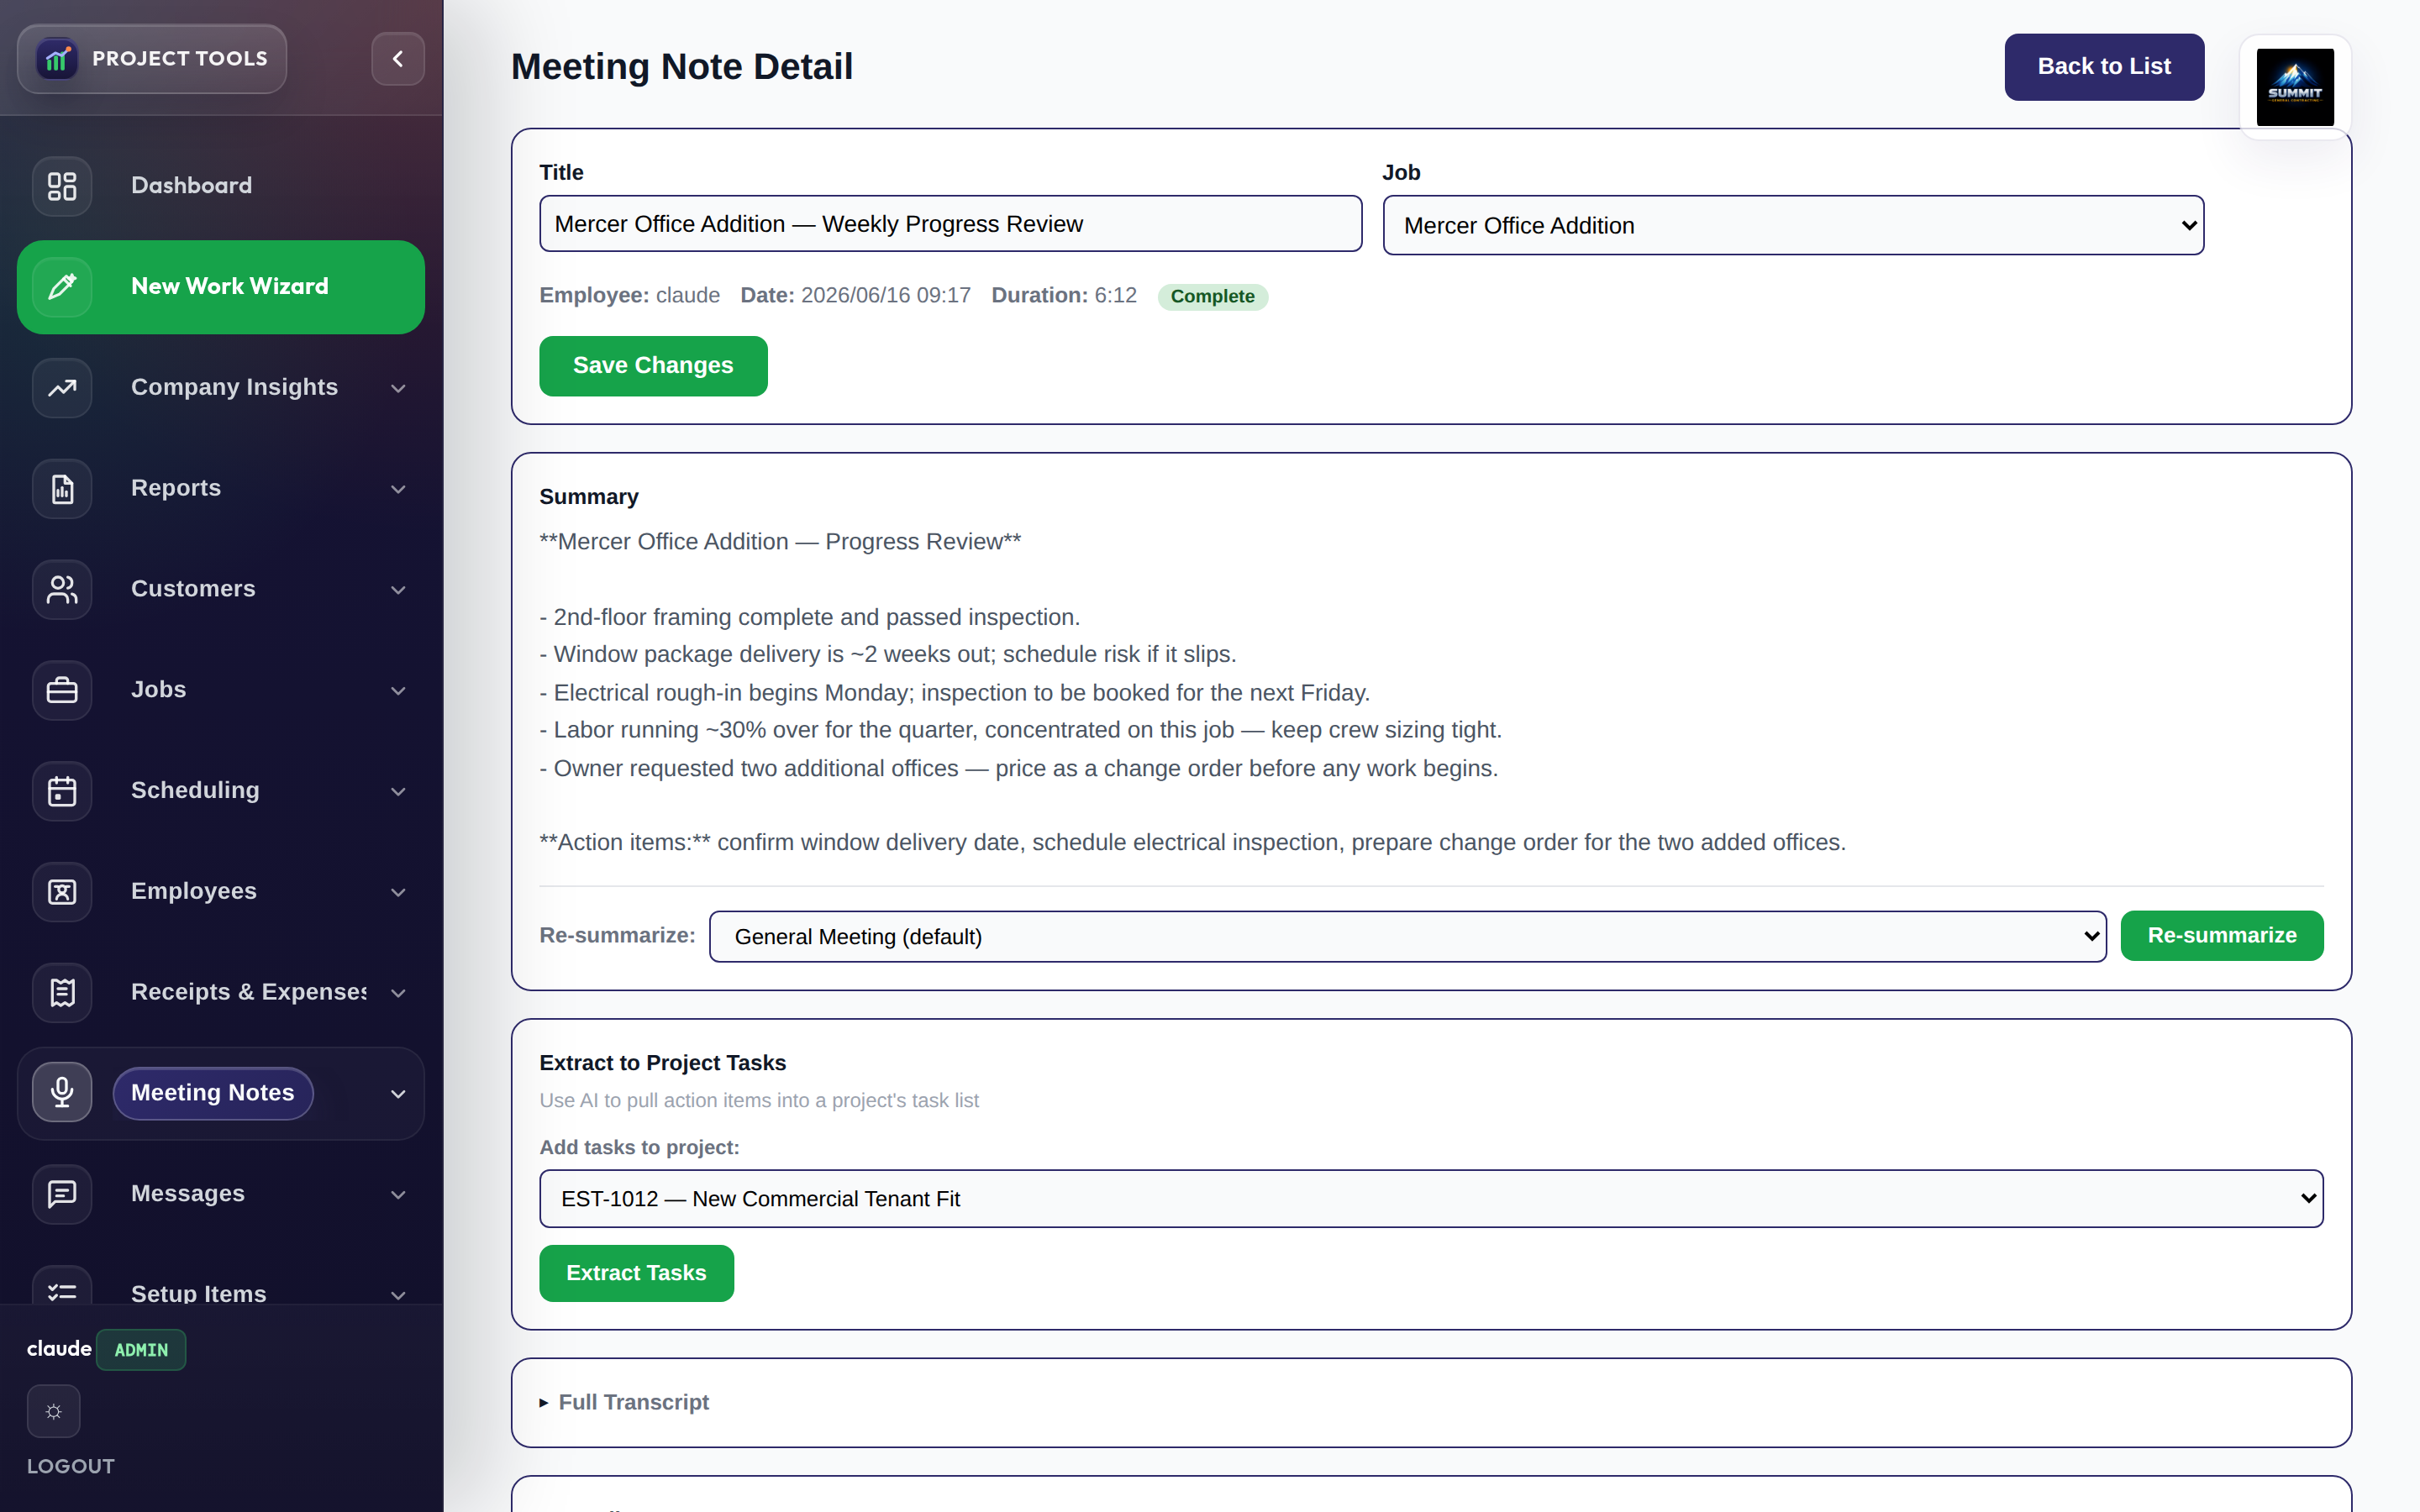Toggle the theme with the sun icon
Screen dimensions: 2420x1512
pos(54,1411)
